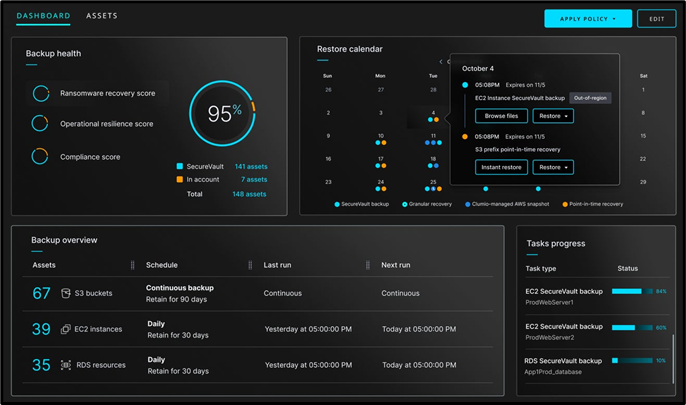Click EC2 next run Today at 05:00:00 PM
The image size is (686, 405).
419,329
